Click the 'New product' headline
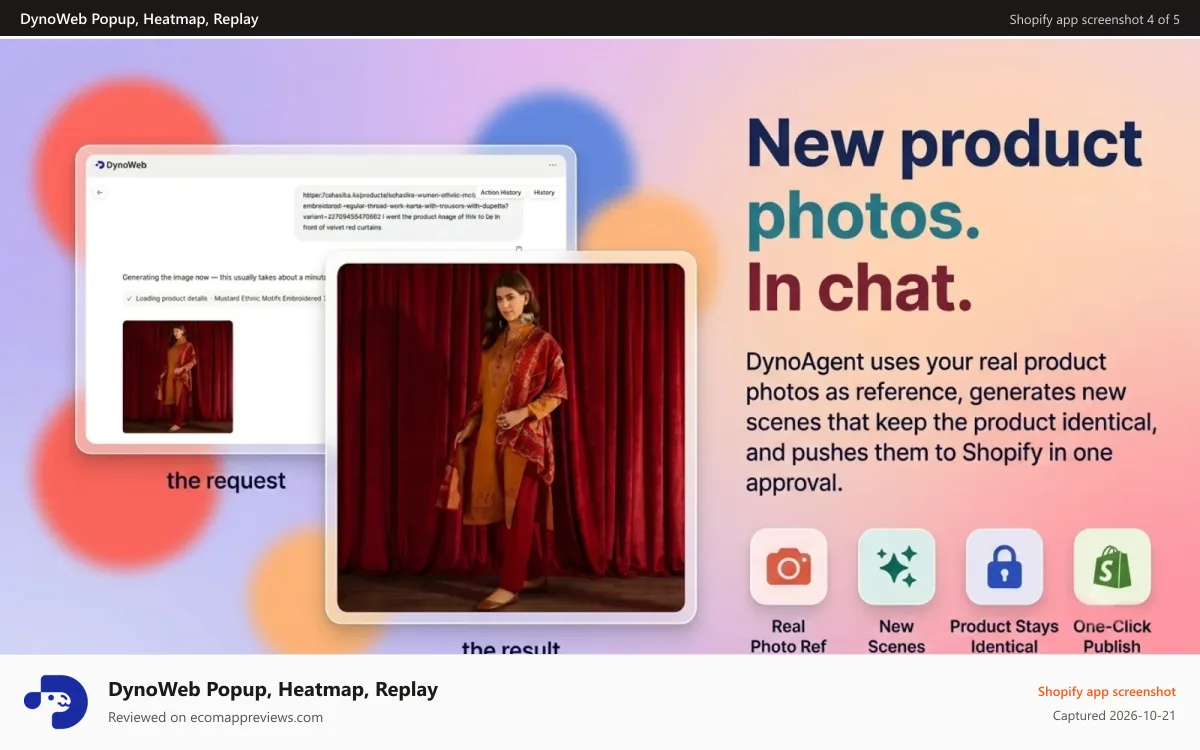The image size is (1200, 750). (945, 144)
